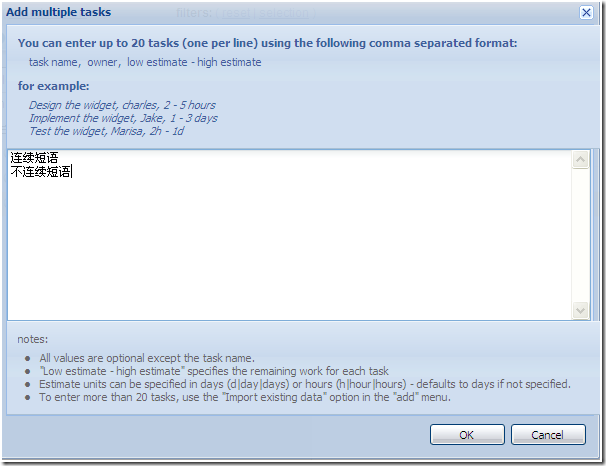Click the faded reset filter link
Viewport: 606px width, 466px height.
tap(236, 13)
